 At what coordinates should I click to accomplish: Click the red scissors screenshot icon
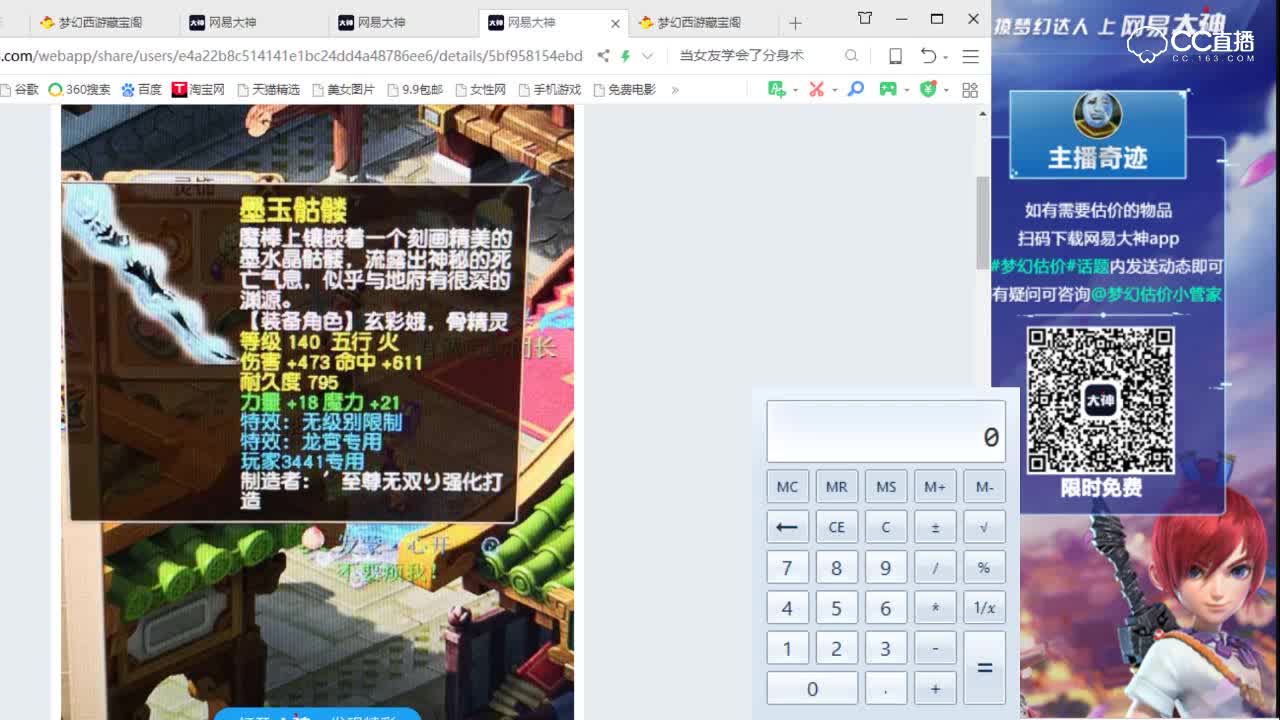click(x=816, y=89)
